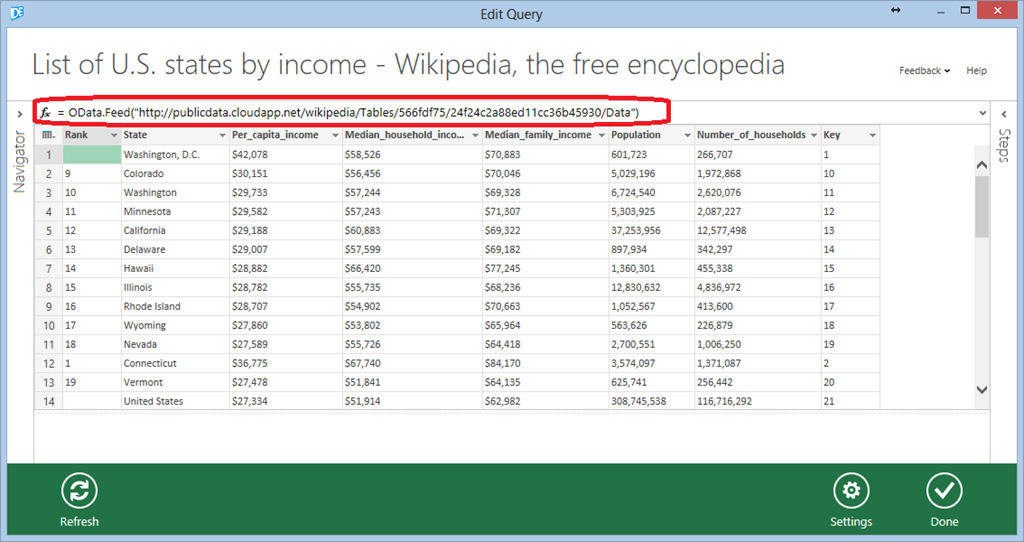
Task: Open the Median_family_income column filter dropdown
Action: coord(601,135)
